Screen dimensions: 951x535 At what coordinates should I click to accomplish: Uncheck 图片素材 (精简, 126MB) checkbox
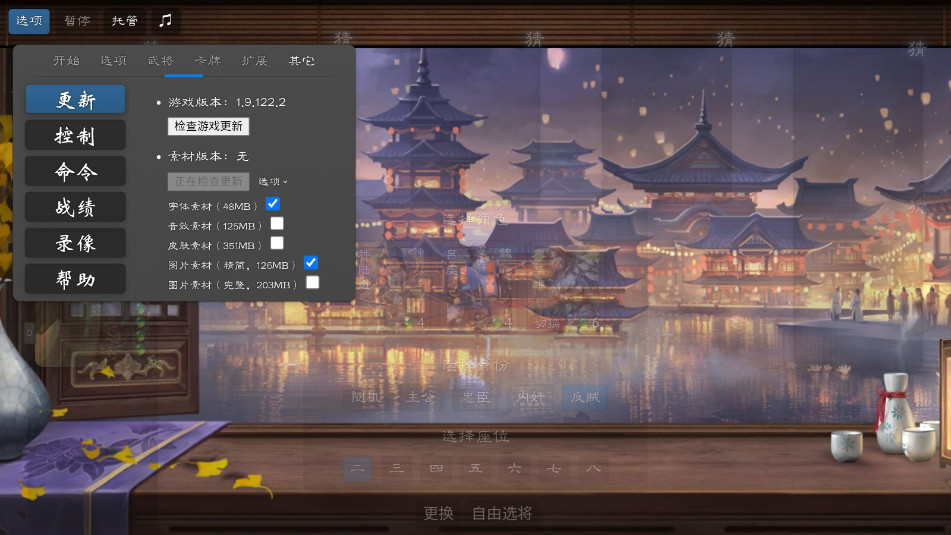pyautogui.click(x=311, y=263)
